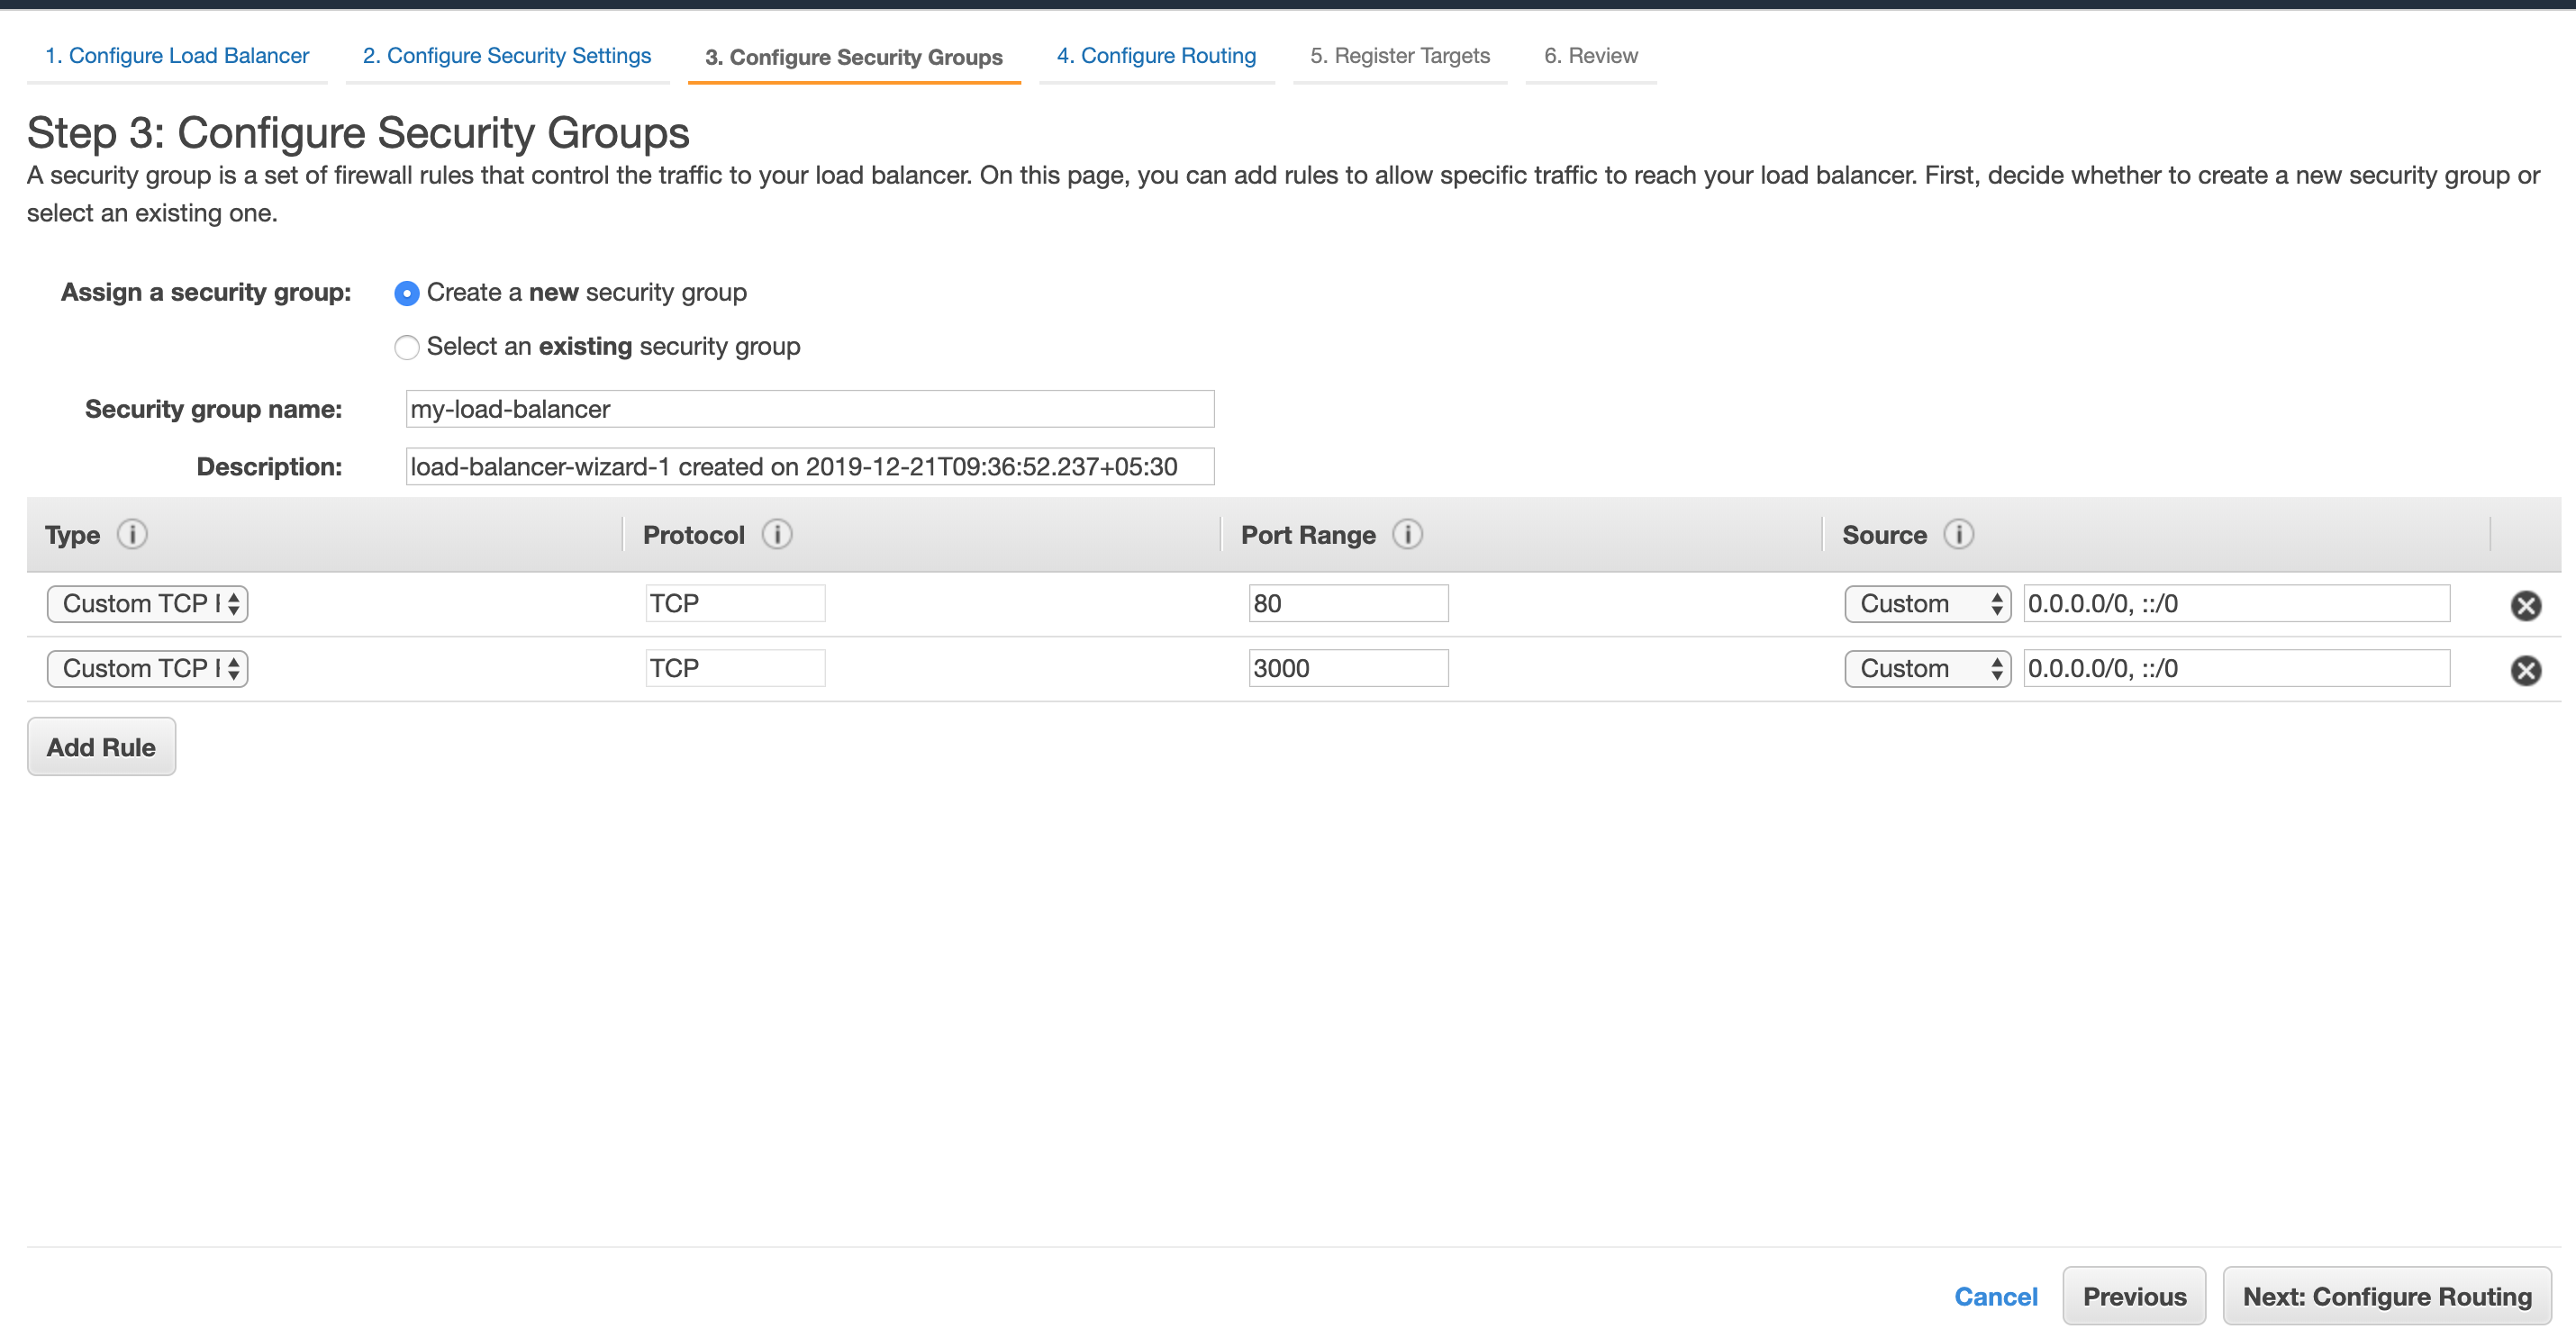The width and height of the screenshot is (2576, 1329).
Task: Open Type dropdown for port 3000 rule
Action: pos(148,668)
